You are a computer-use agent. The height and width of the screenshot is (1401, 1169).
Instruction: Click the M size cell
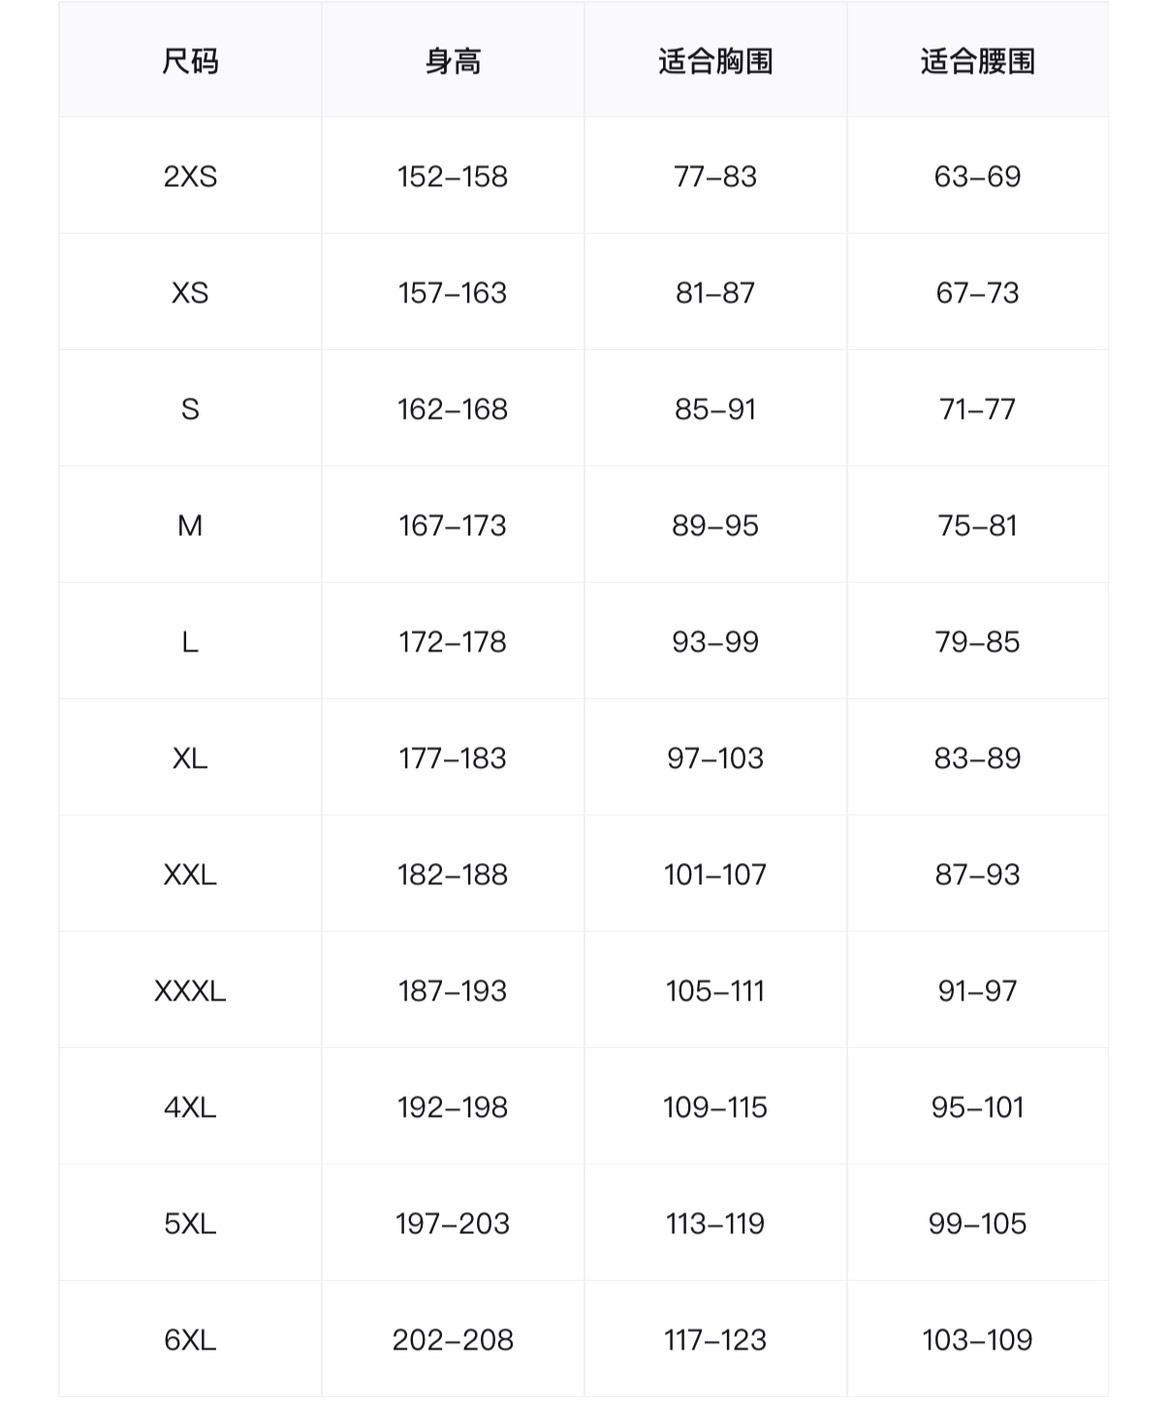(x=190, y=526)
